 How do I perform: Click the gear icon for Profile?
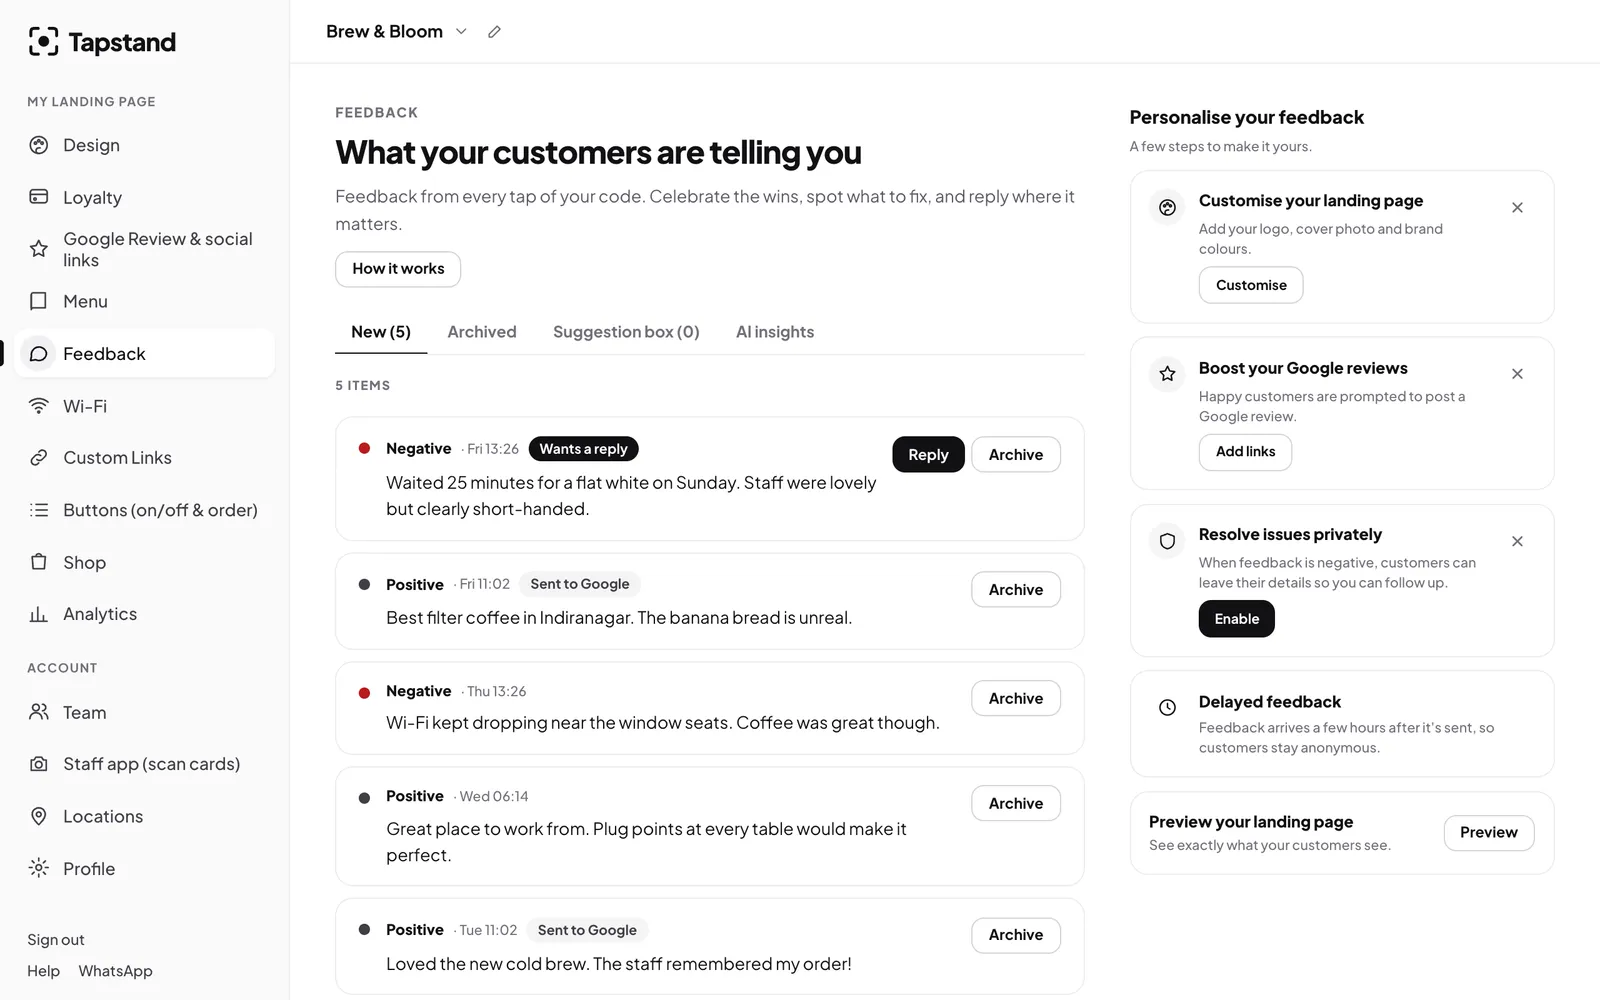tap(39, 868)
